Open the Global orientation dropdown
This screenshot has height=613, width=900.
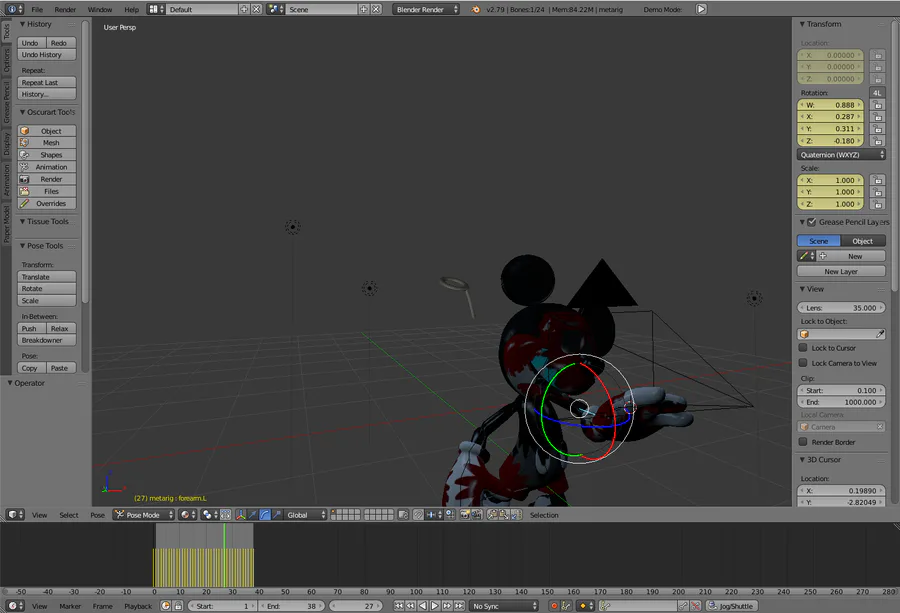[306, 515]
